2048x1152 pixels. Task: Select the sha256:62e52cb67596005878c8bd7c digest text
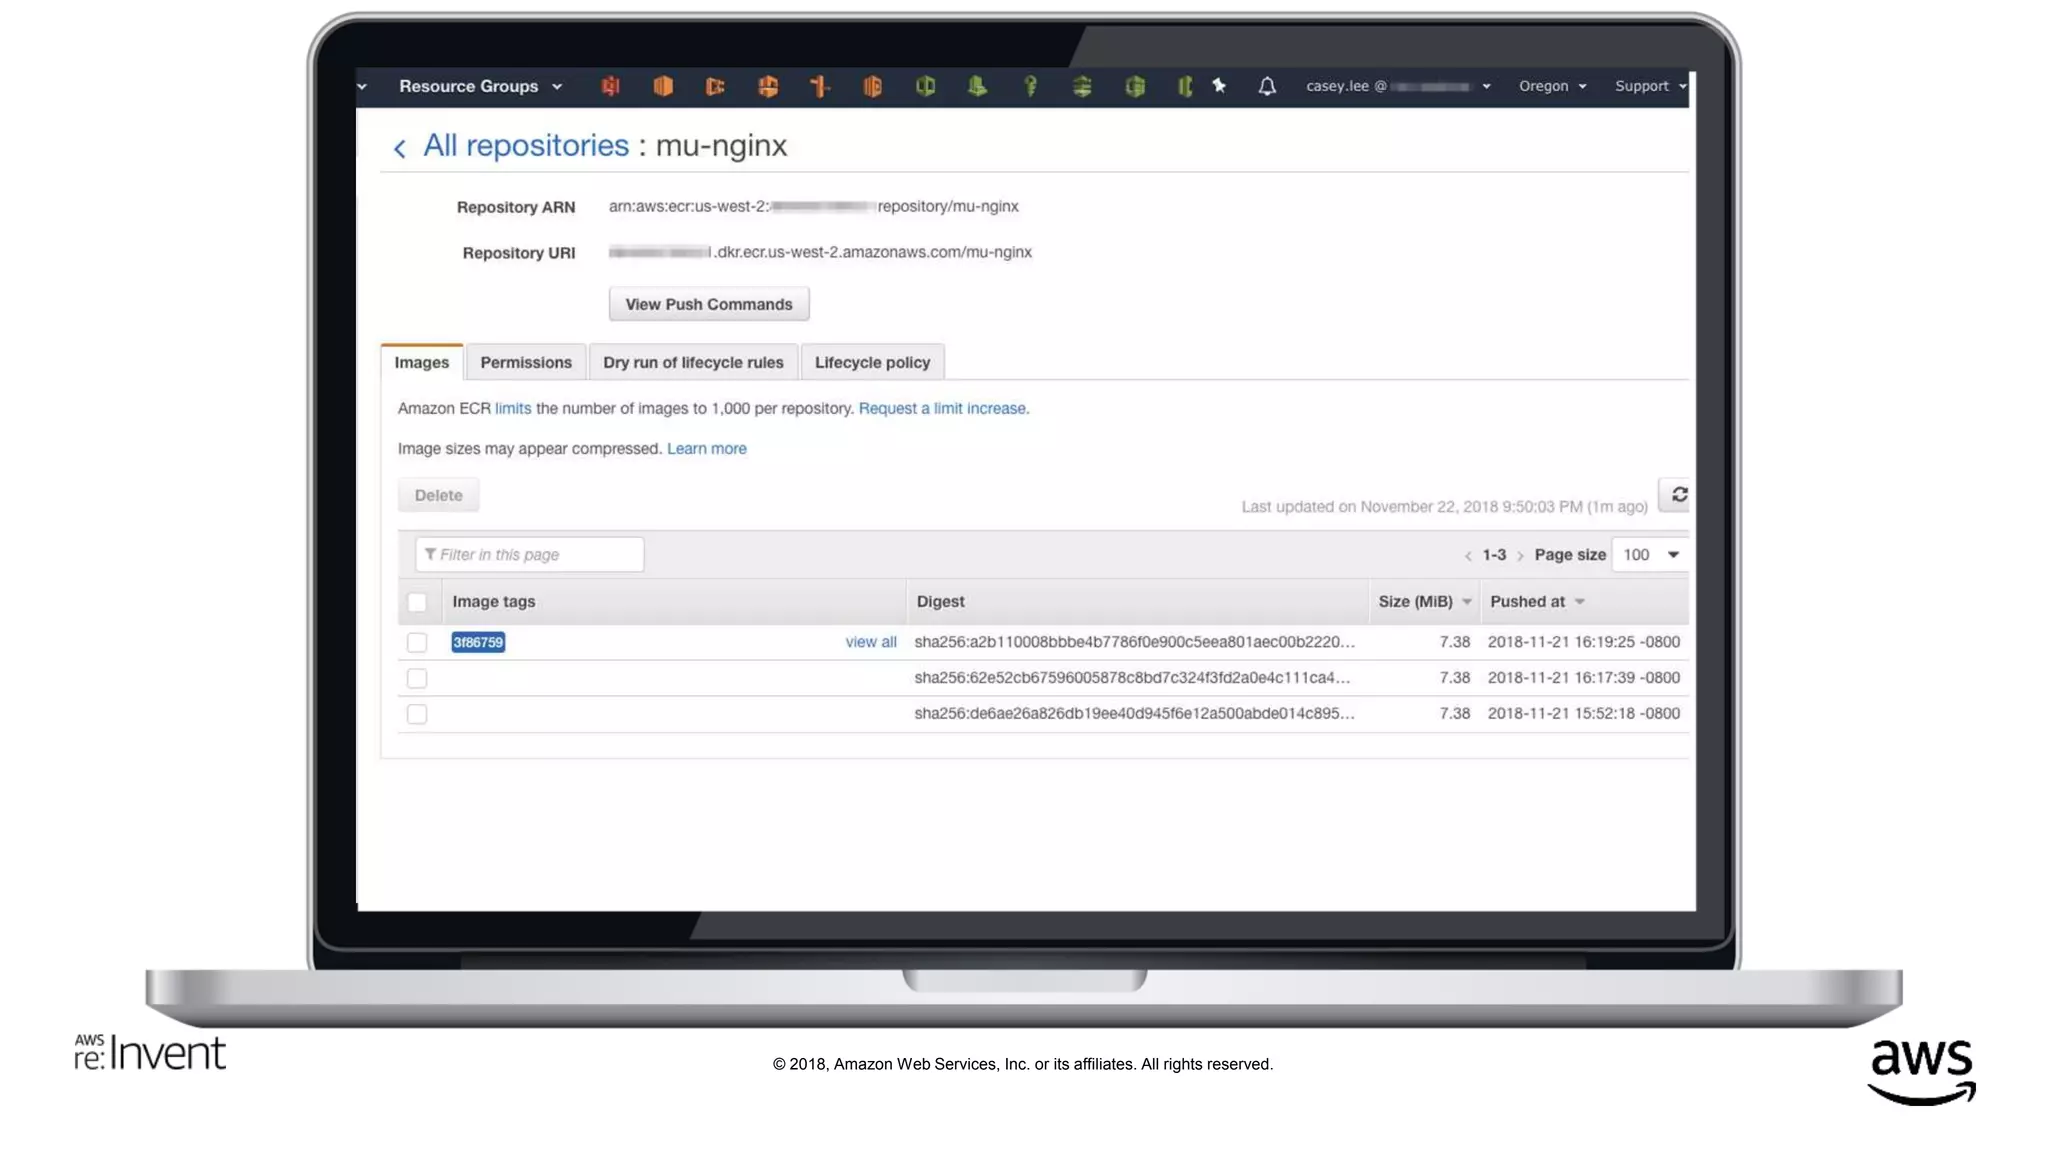(x=1132, y=678)
